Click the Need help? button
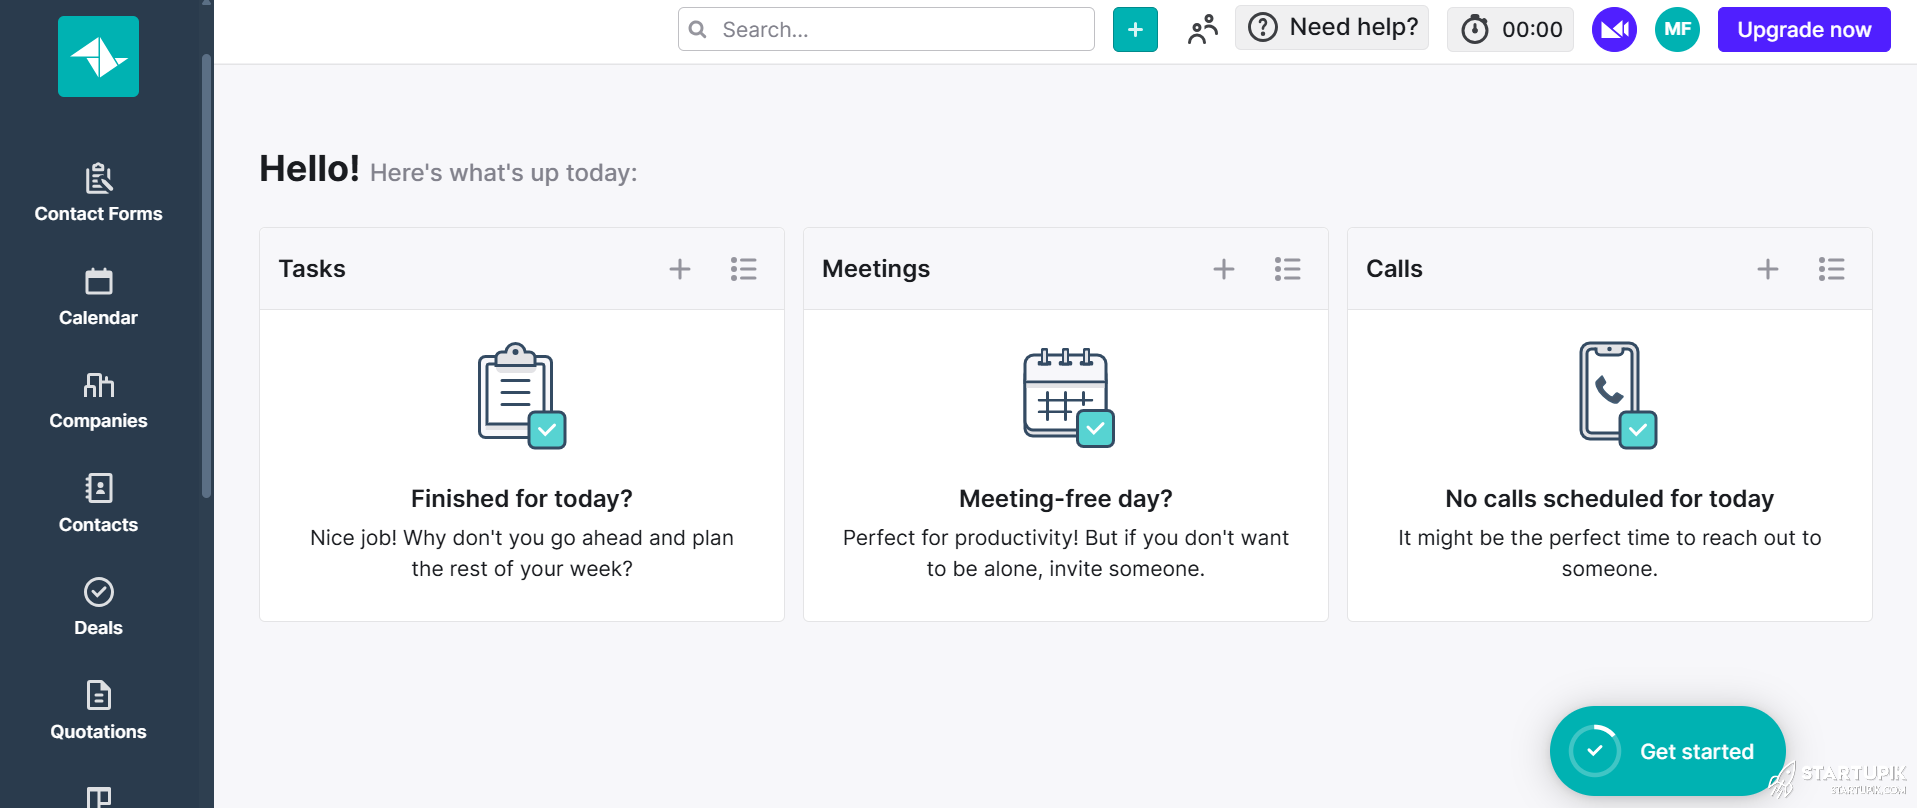1917x808 pixels. pyautogui.click(x=1332, y=28)
